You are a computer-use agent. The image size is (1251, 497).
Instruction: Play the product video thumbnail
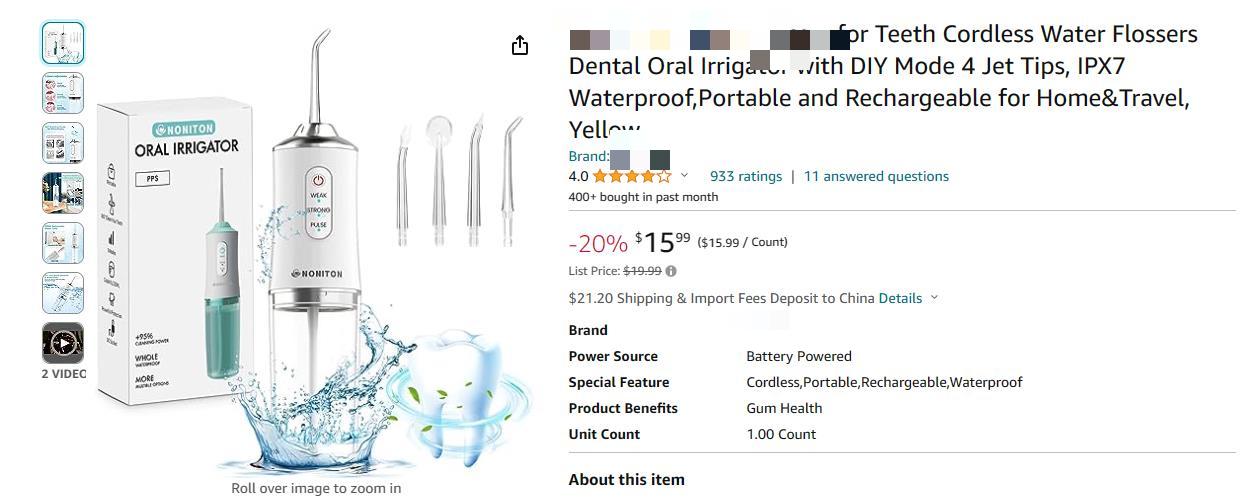click(63, 343)
